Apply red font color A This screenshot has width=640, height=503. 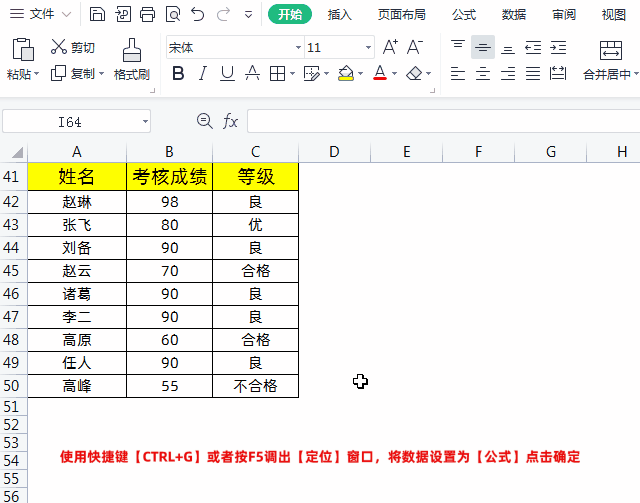(x=380, y=73)
